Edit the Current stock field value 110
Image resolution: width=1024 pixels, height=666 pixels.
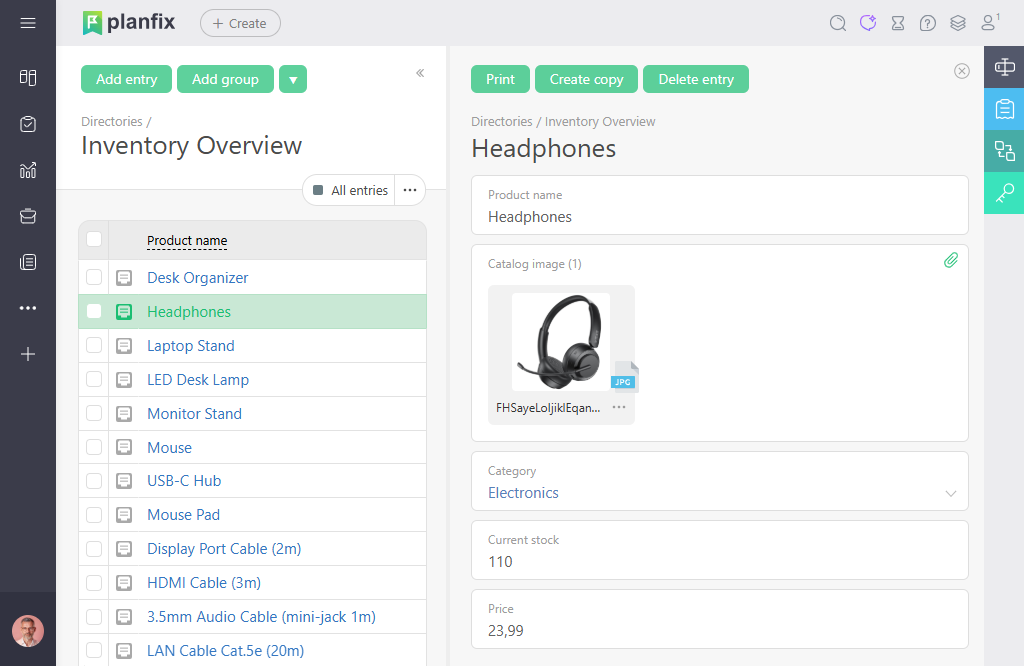coord(720,550)
